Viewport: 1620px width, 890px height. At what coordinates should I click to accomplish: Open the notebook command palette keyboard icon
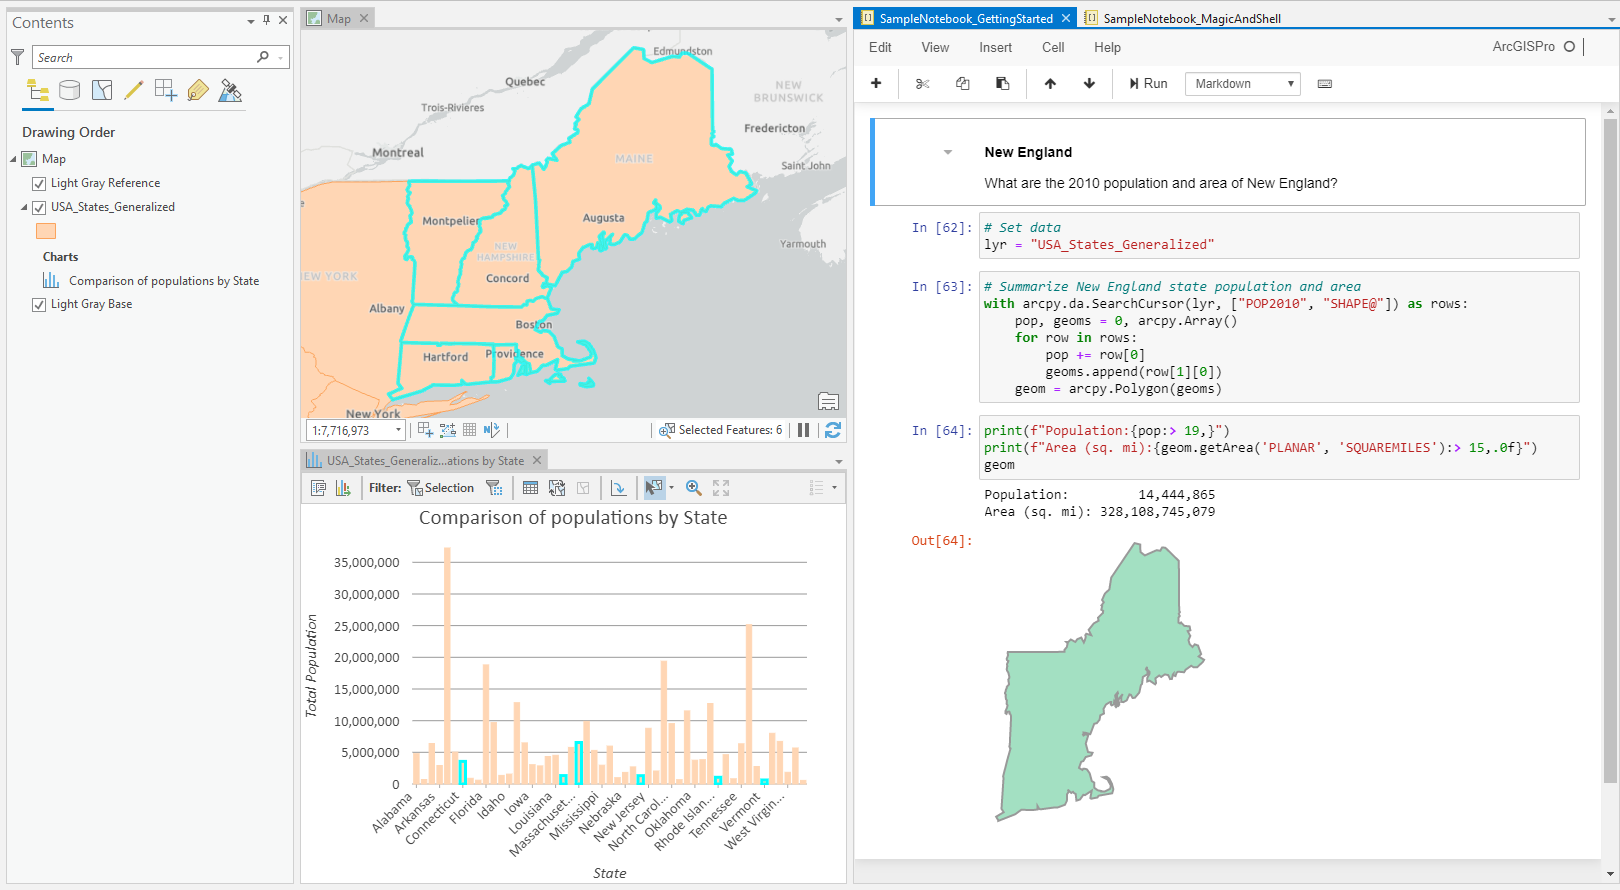point(1325,84)
